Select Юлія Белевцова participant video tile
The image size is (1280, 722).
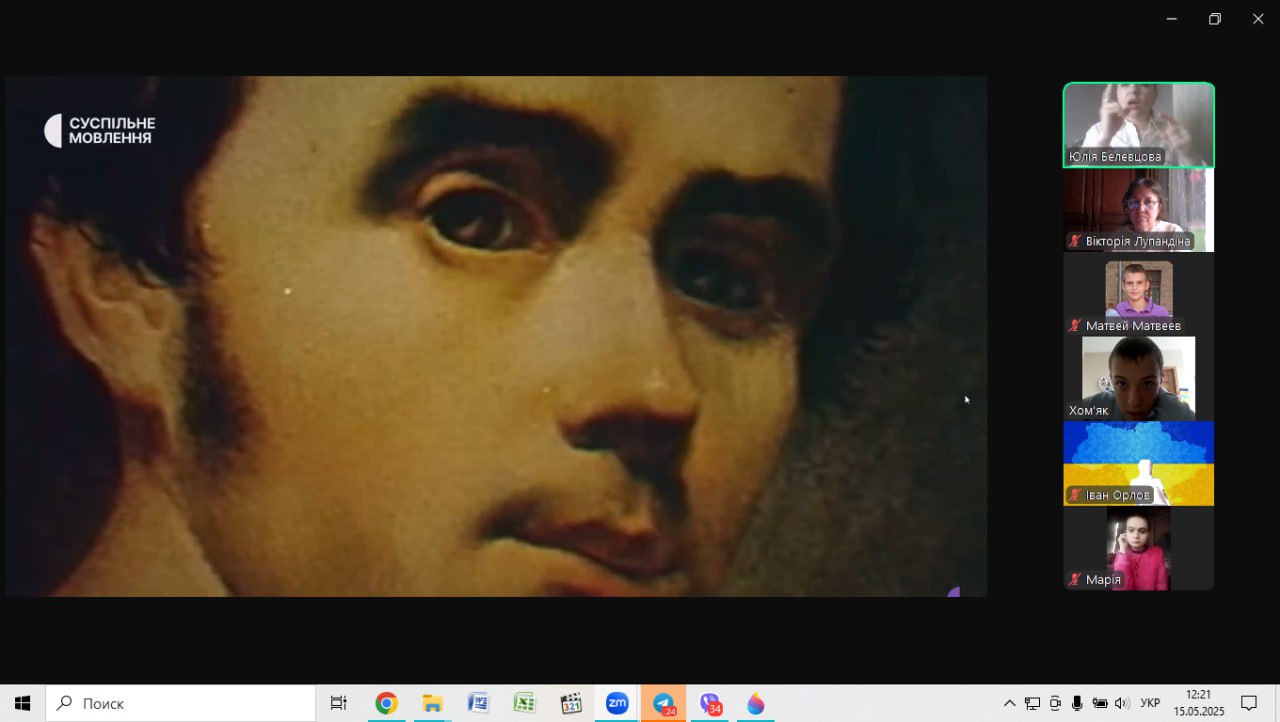pos(1139,125)
